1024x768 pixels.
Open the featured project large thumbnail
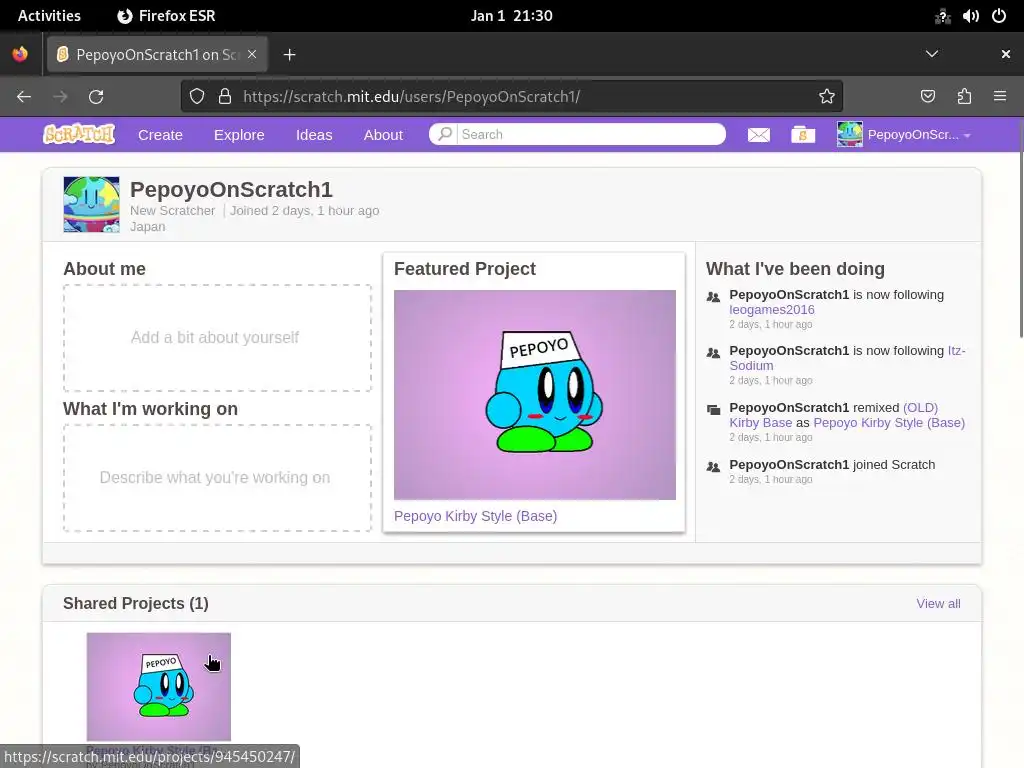tap(535, 394)
